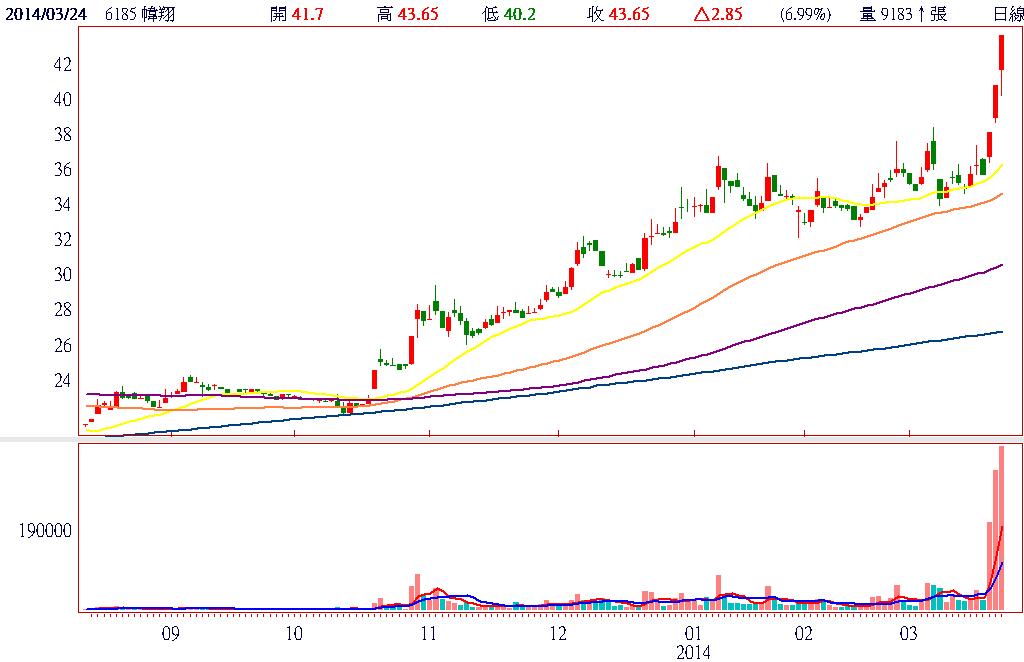The image size is (1024, 662).
Task: Click the 34 price axis label
Action: click(x=61, y=205)
